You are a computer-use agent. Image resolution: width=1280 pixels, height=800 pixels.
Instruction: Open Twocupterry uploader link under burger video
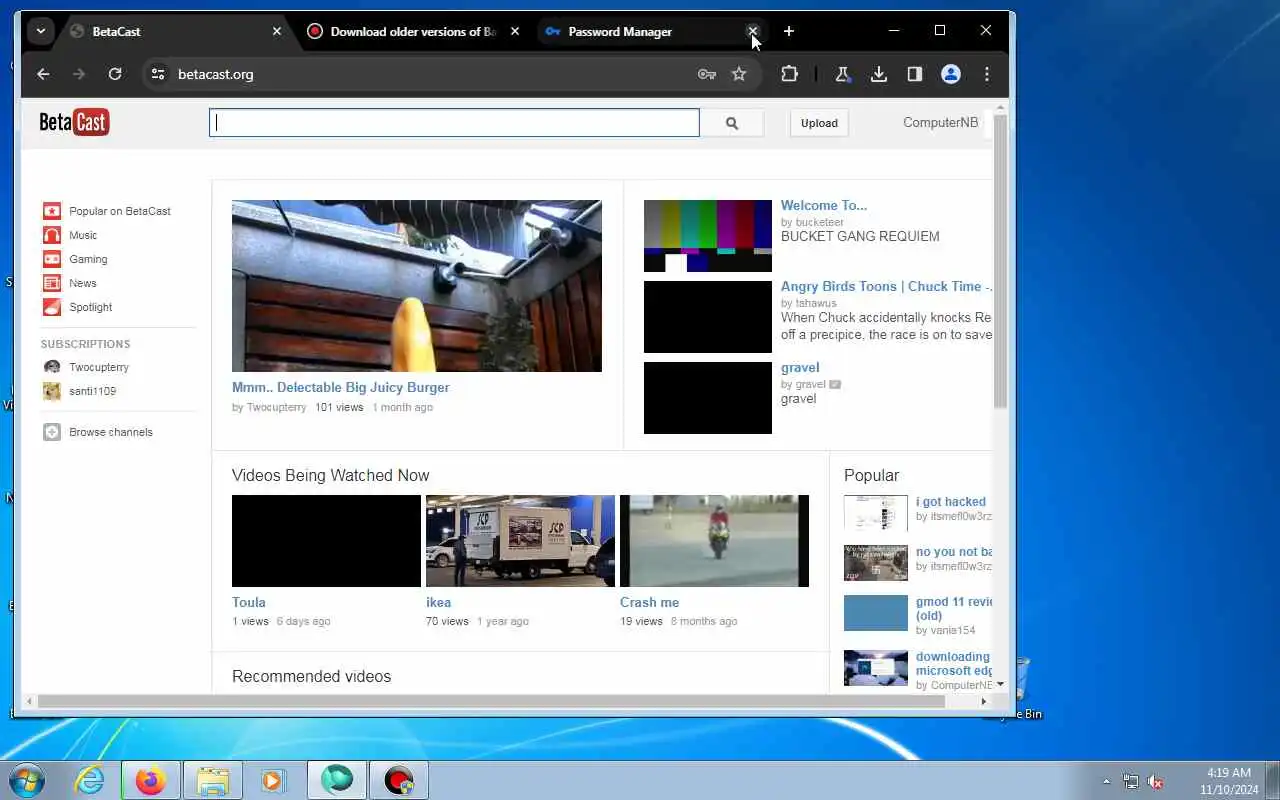[276, 407]
